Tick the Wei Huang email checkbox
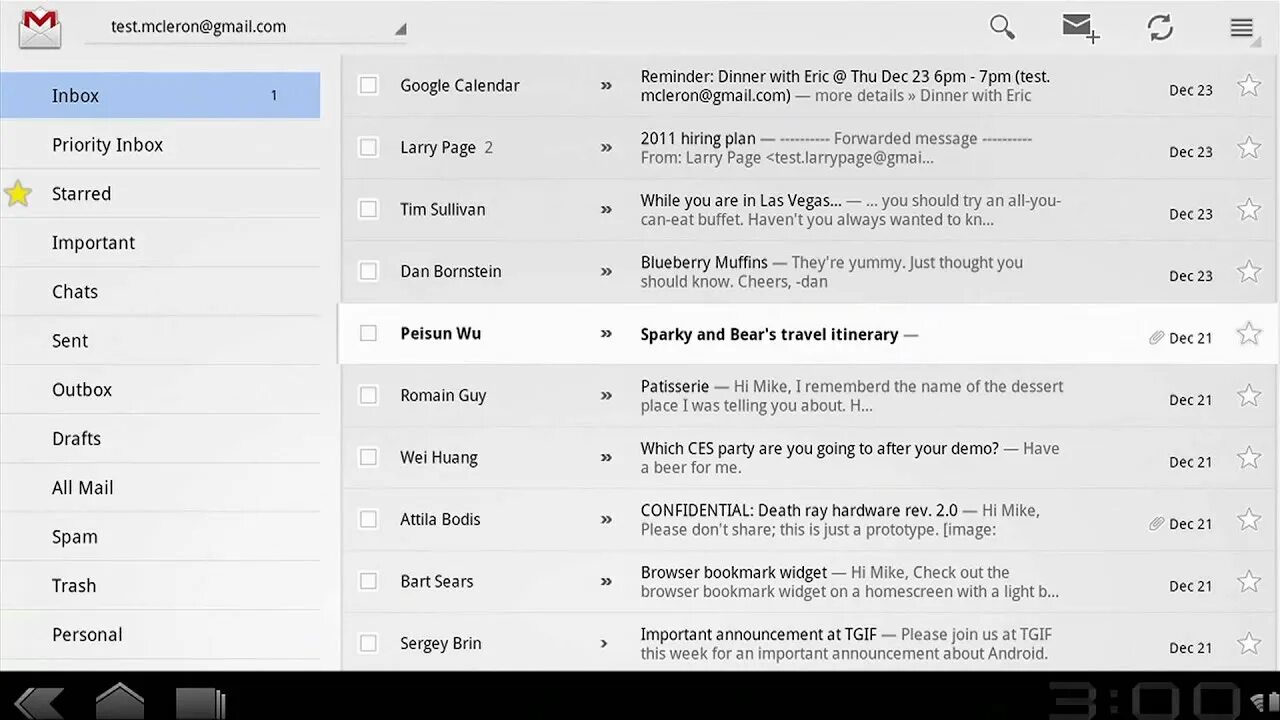1280x720 pixels. [369, 458]
